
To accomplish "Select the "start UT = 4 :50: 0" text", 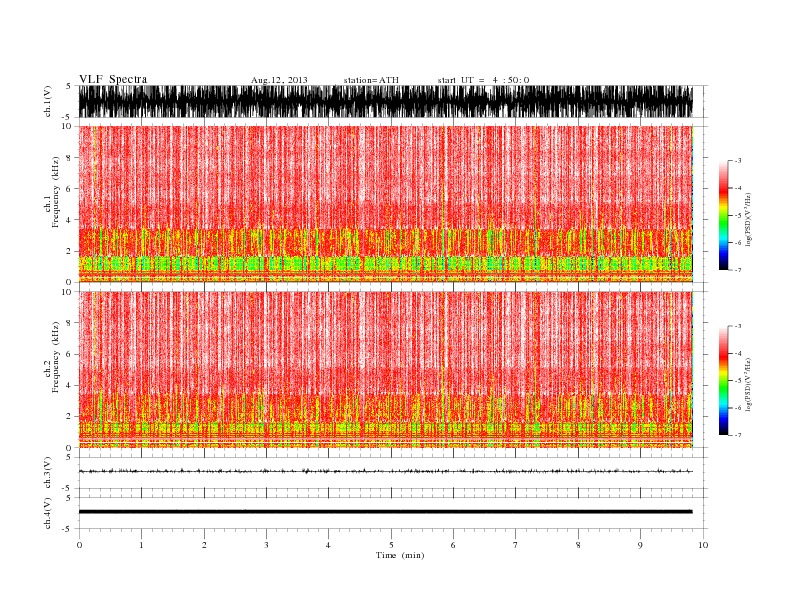I will [483, 80].
